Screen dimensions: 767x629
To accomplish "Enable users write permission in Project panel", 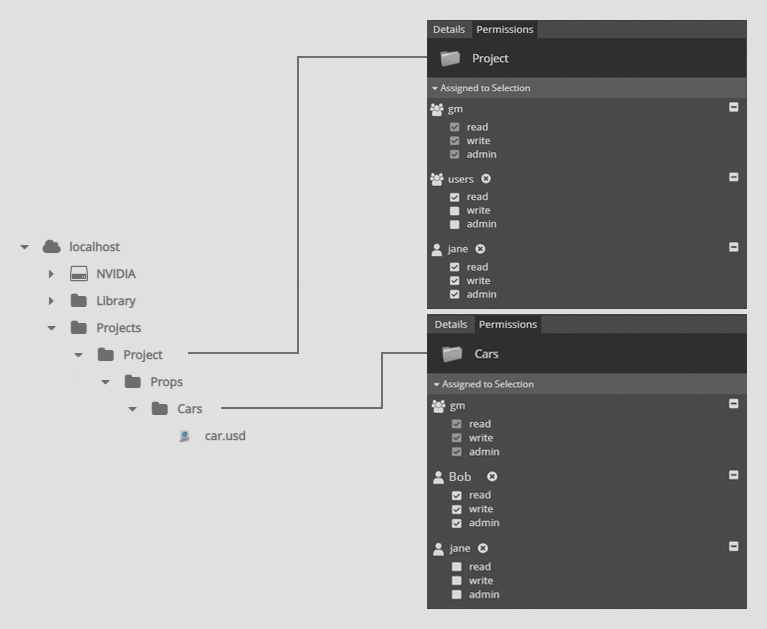I will click(x=454, y=211).
